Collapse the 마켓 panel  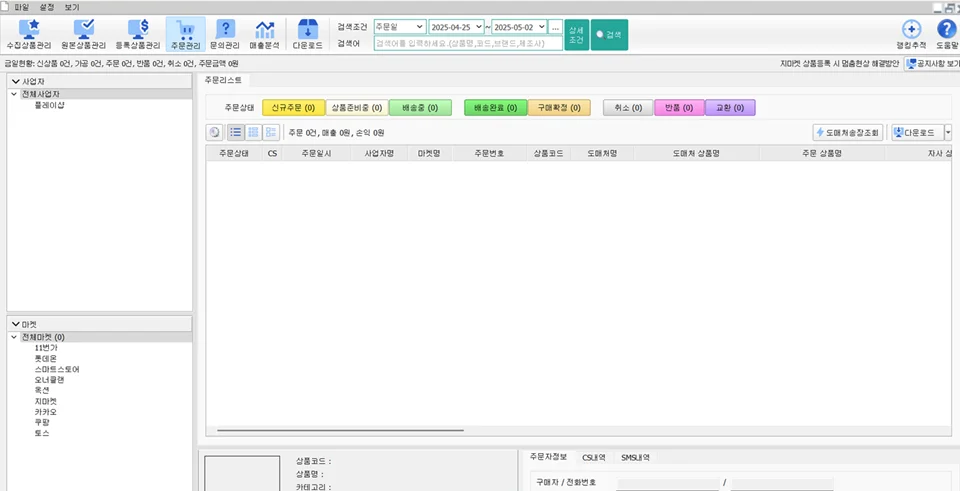coord(16,324)
